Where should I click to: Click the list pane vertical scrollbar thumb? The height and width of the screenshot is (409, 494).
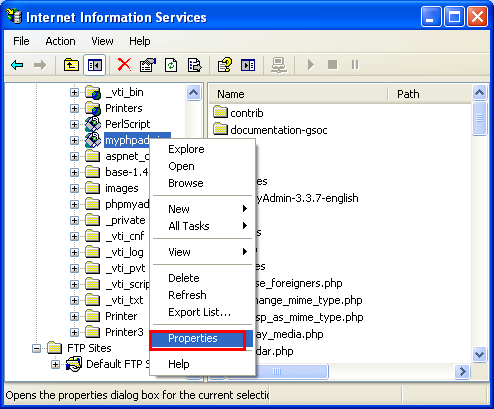pos(480,118)
